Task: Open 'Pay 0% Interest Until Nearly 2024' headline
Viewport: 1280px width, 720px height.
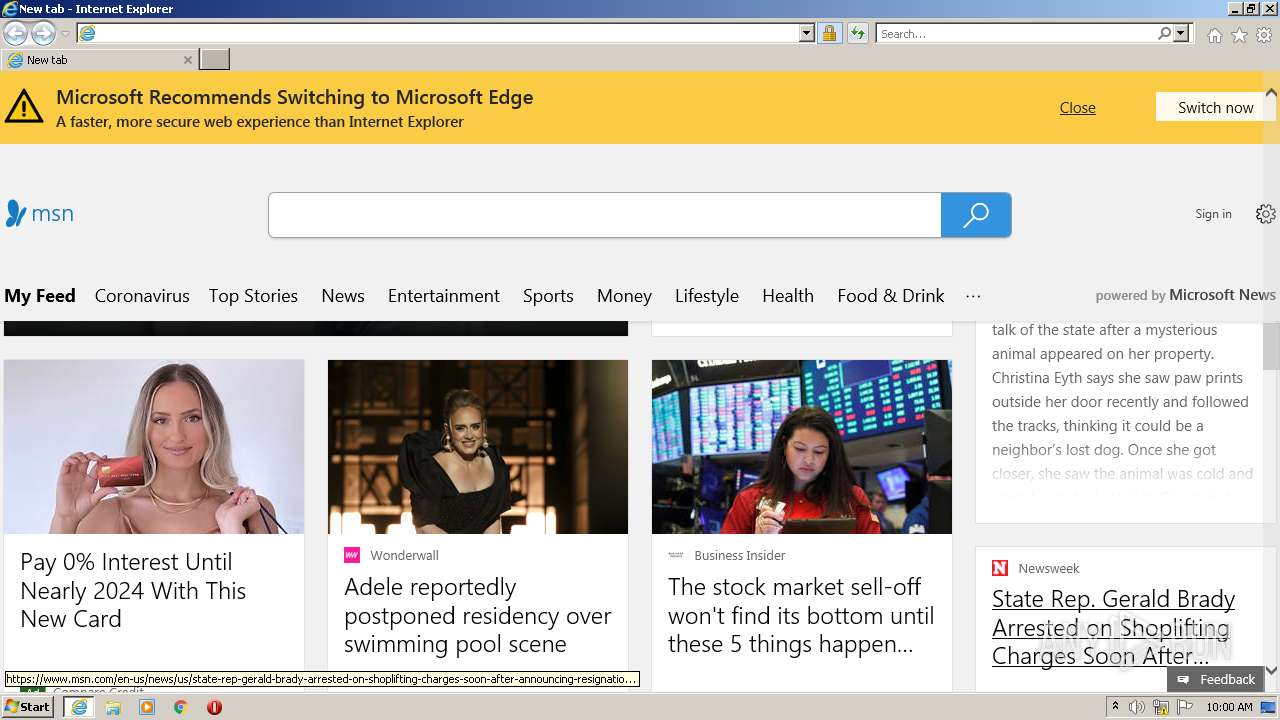Action: pos(133,590)
